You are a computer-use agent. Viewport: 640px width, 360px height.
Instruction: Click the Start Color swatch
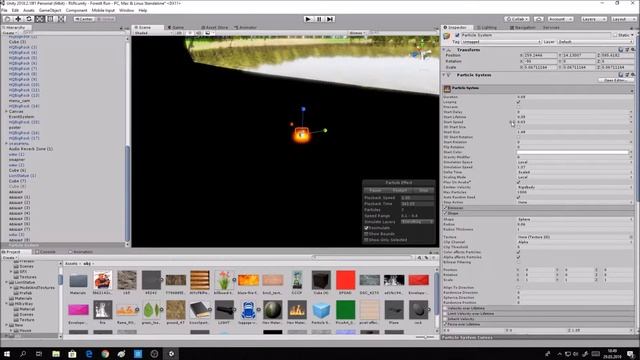[x=573, y=152]
